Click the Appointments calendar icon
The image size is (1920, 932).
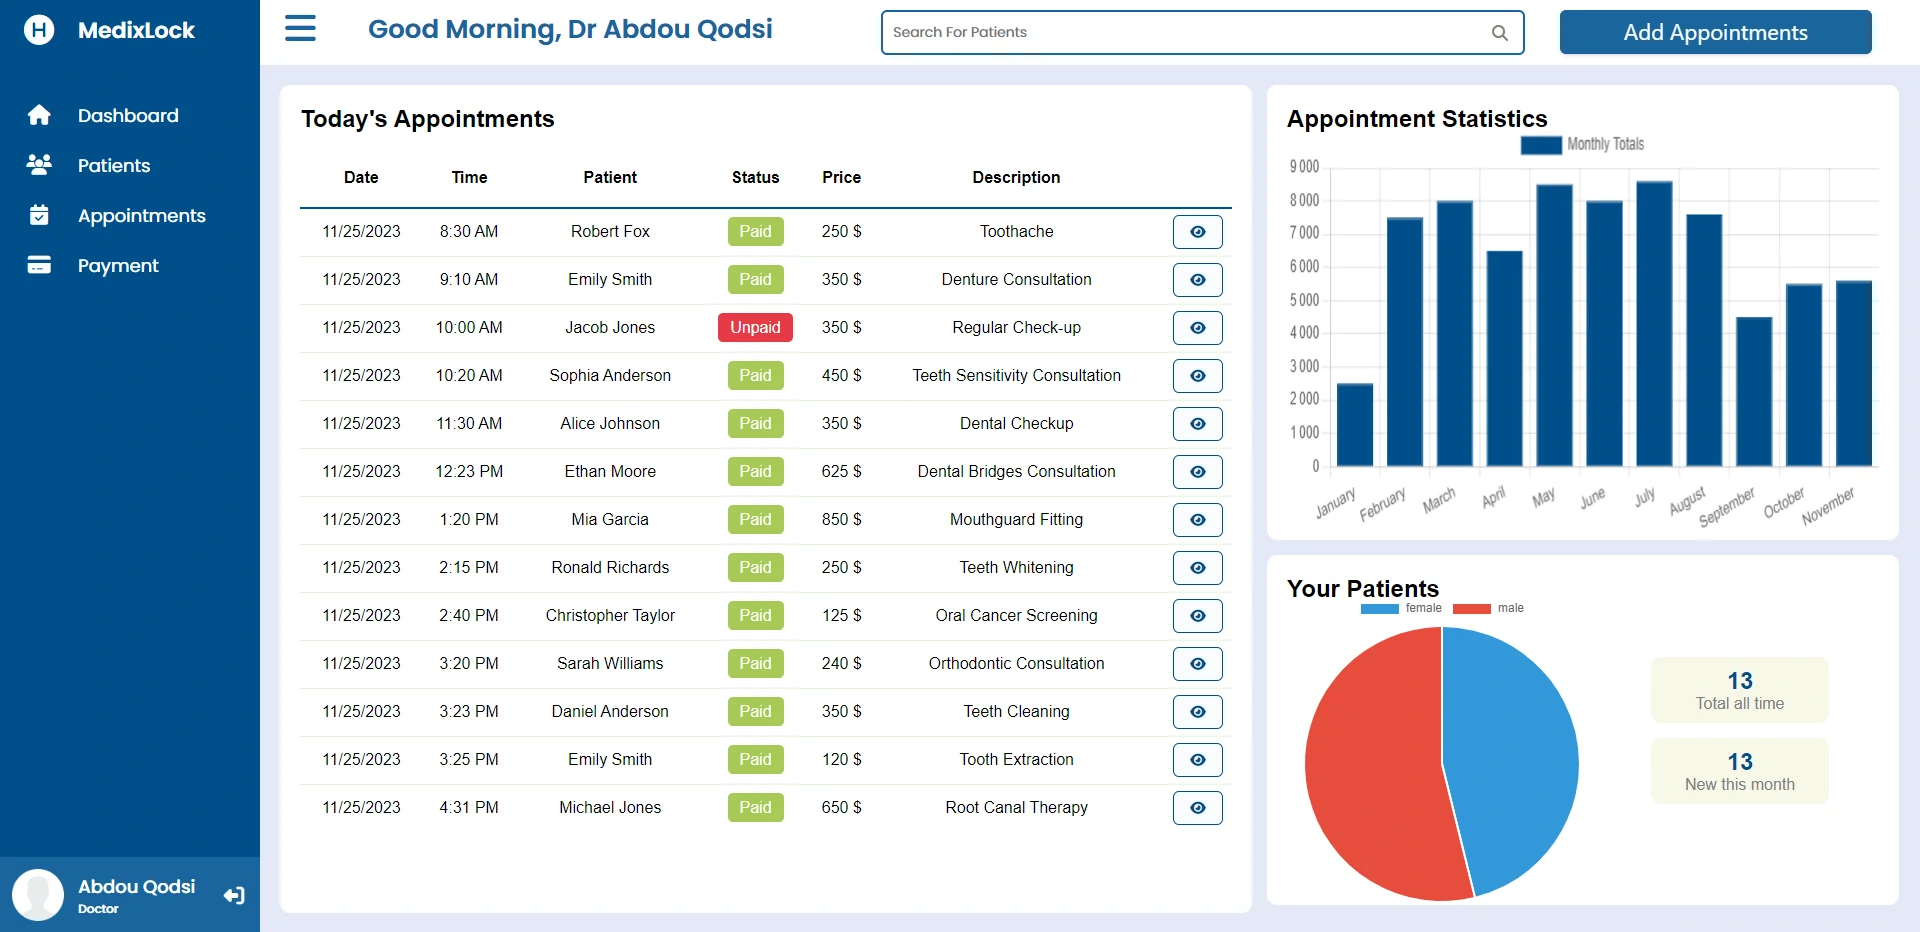[x=39, y=216]
